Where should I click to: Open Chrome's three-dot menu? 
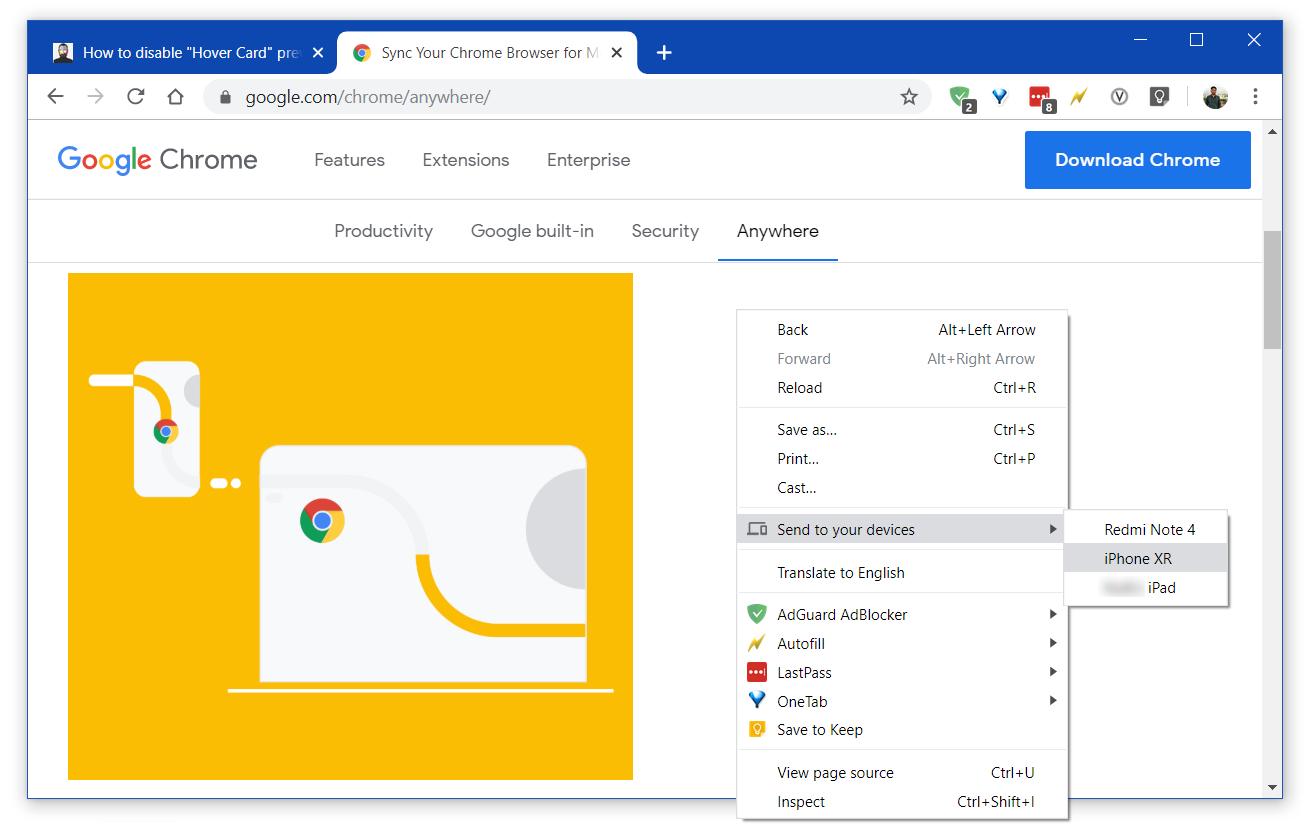(x=1256, y=97)
